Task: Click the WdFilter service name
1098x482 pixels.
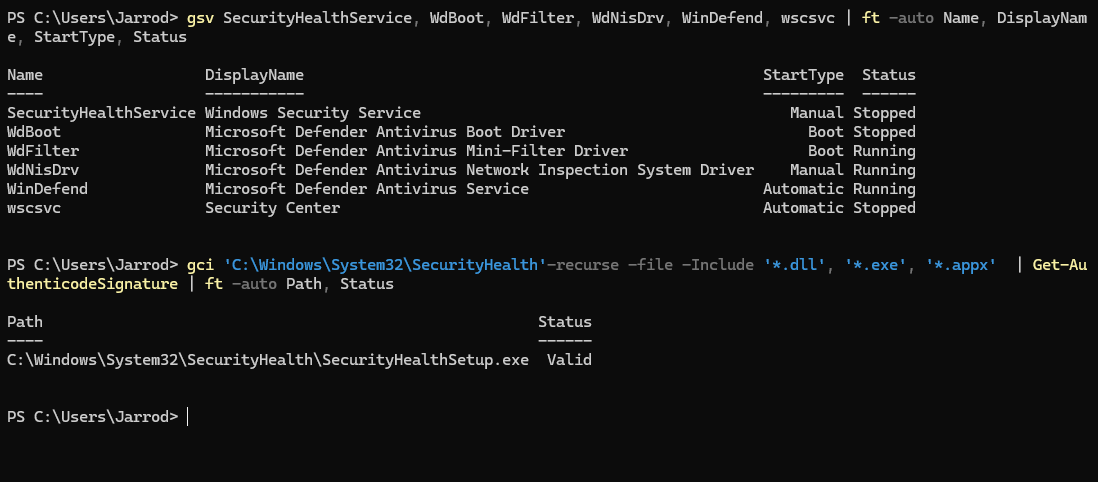Action: point(43,151)
